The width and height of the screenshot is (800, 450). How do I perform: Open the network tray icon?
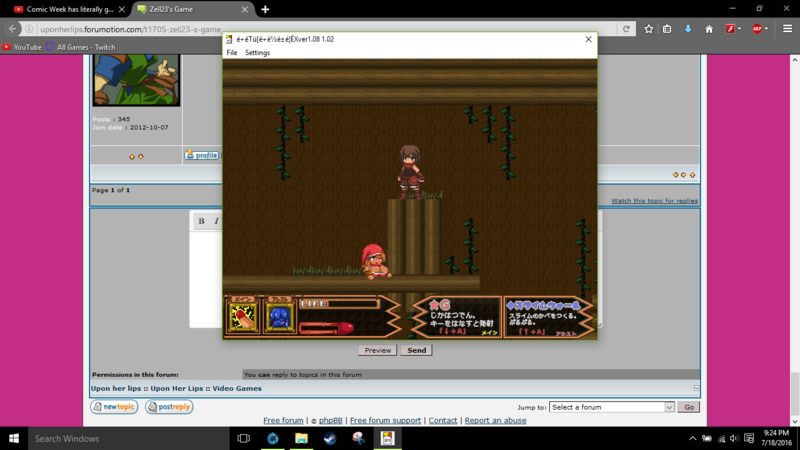[721, 438]
